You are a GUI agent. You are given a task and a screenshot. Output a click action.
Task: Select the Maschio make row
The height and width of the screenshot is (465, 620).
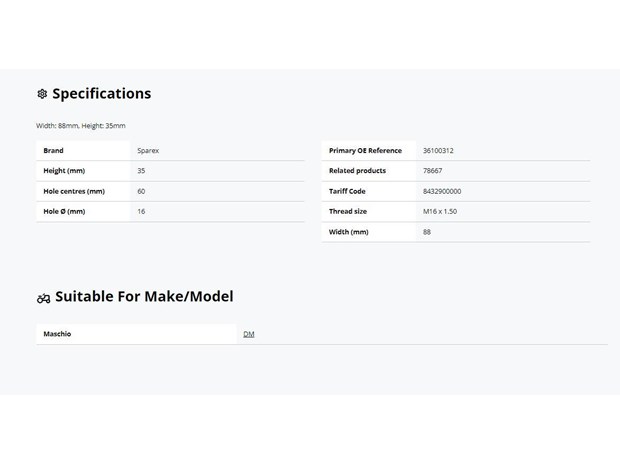pos(322,334)
